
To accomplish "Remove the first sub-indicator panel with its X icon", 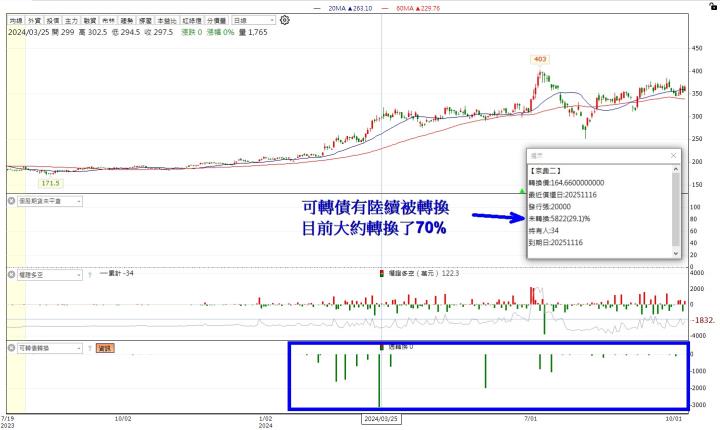I will click(11, 201).
